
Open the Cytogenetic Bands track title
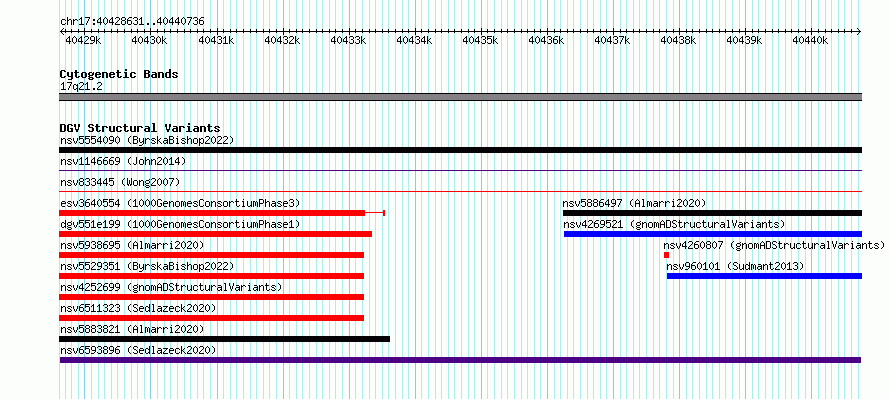(x=119, y=74)
